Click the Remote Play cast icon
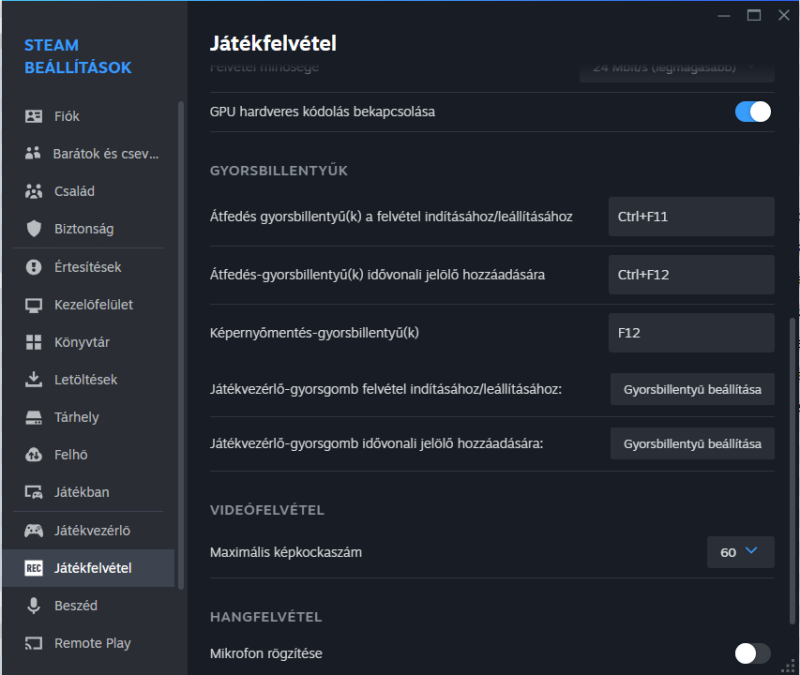Viewport: 800px width, 675px height. (34, 643)
